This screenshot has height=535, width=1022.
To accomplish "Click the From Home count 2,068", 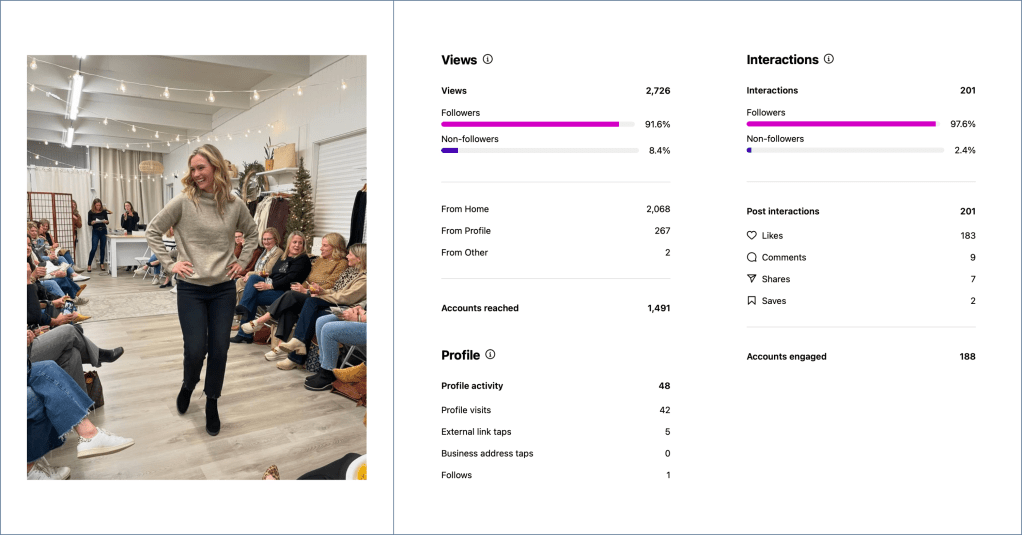I will point(658,209).
